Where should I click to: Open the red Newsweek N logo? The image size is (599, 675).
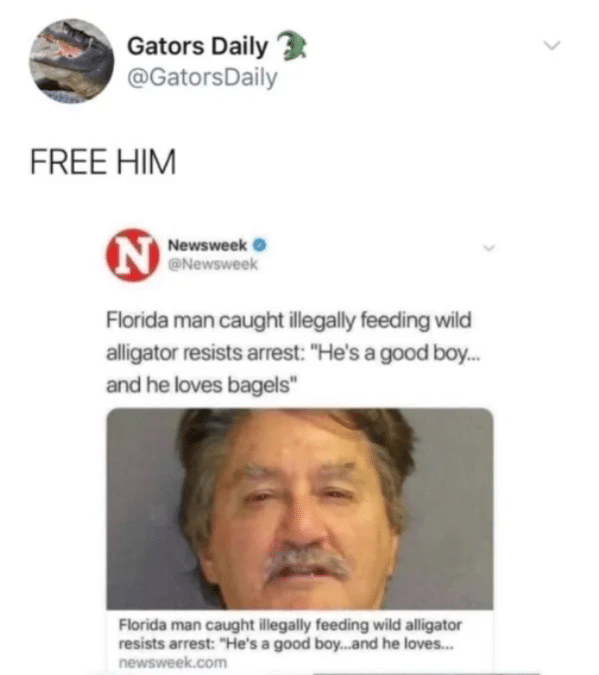tap(133, 255)
